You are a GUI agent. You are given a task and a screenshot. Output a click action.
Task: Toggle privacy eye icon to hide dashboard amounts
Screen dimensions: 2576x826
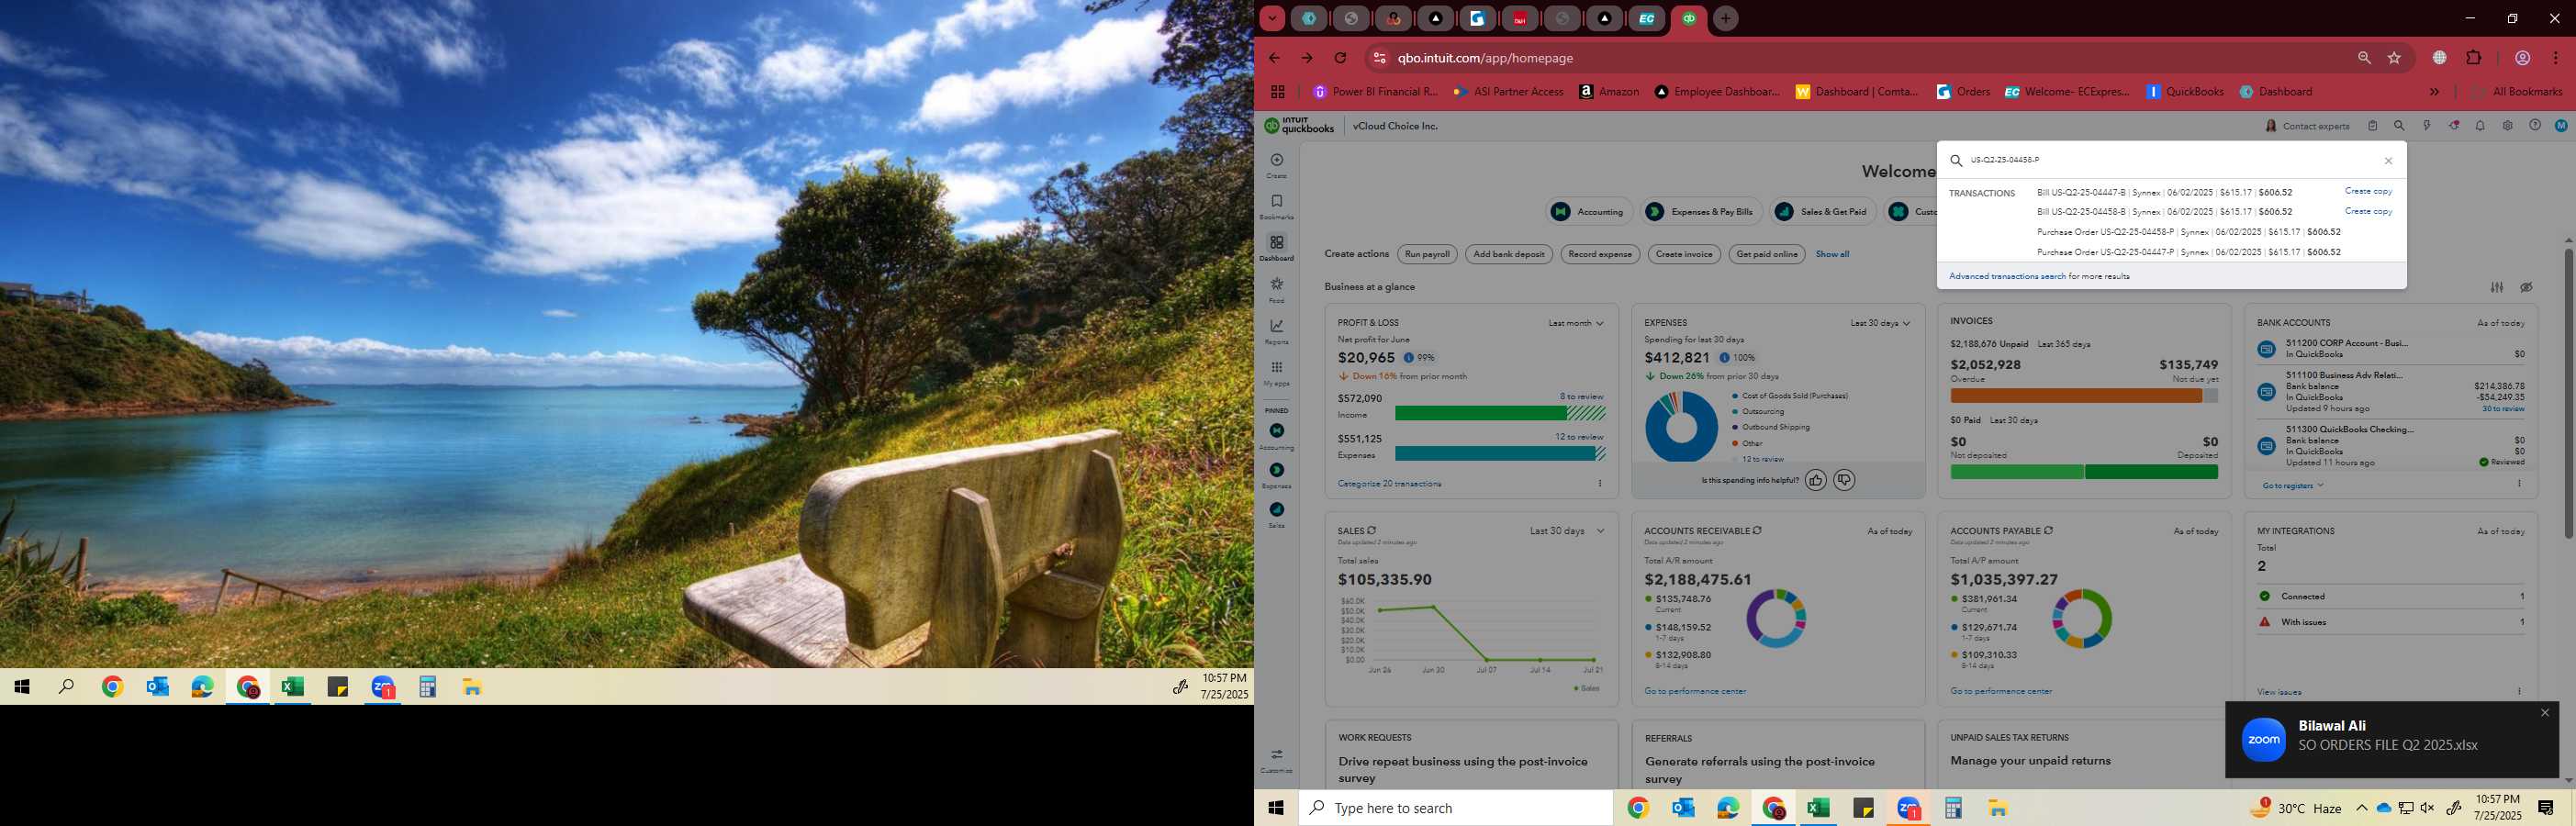pyautogui.click(x=2525, y=287)
